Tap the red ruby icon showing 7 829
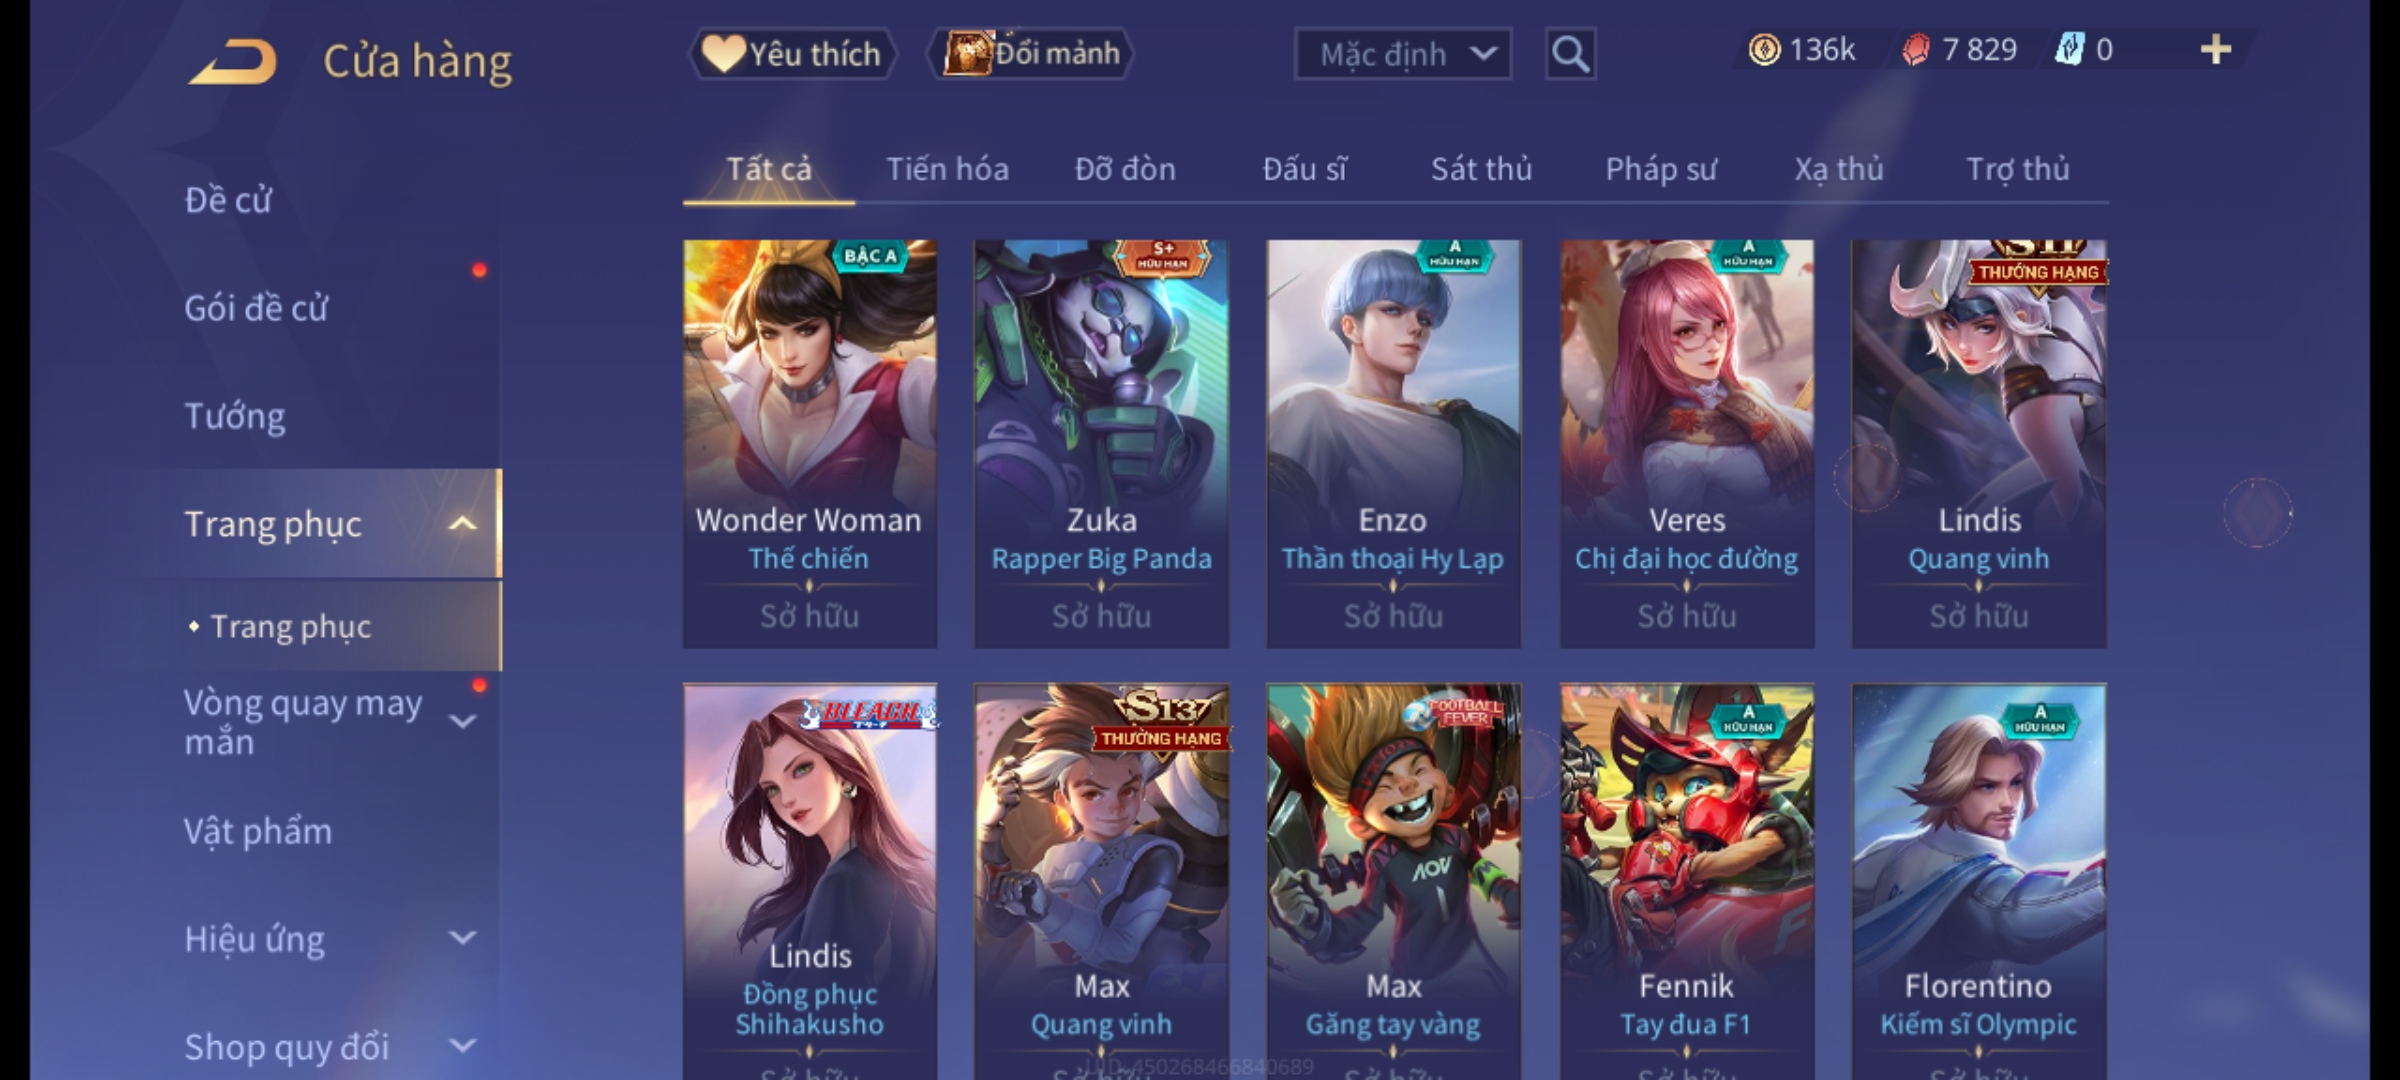This screenshot has width=2400, height=1080. click(1915, 50)
